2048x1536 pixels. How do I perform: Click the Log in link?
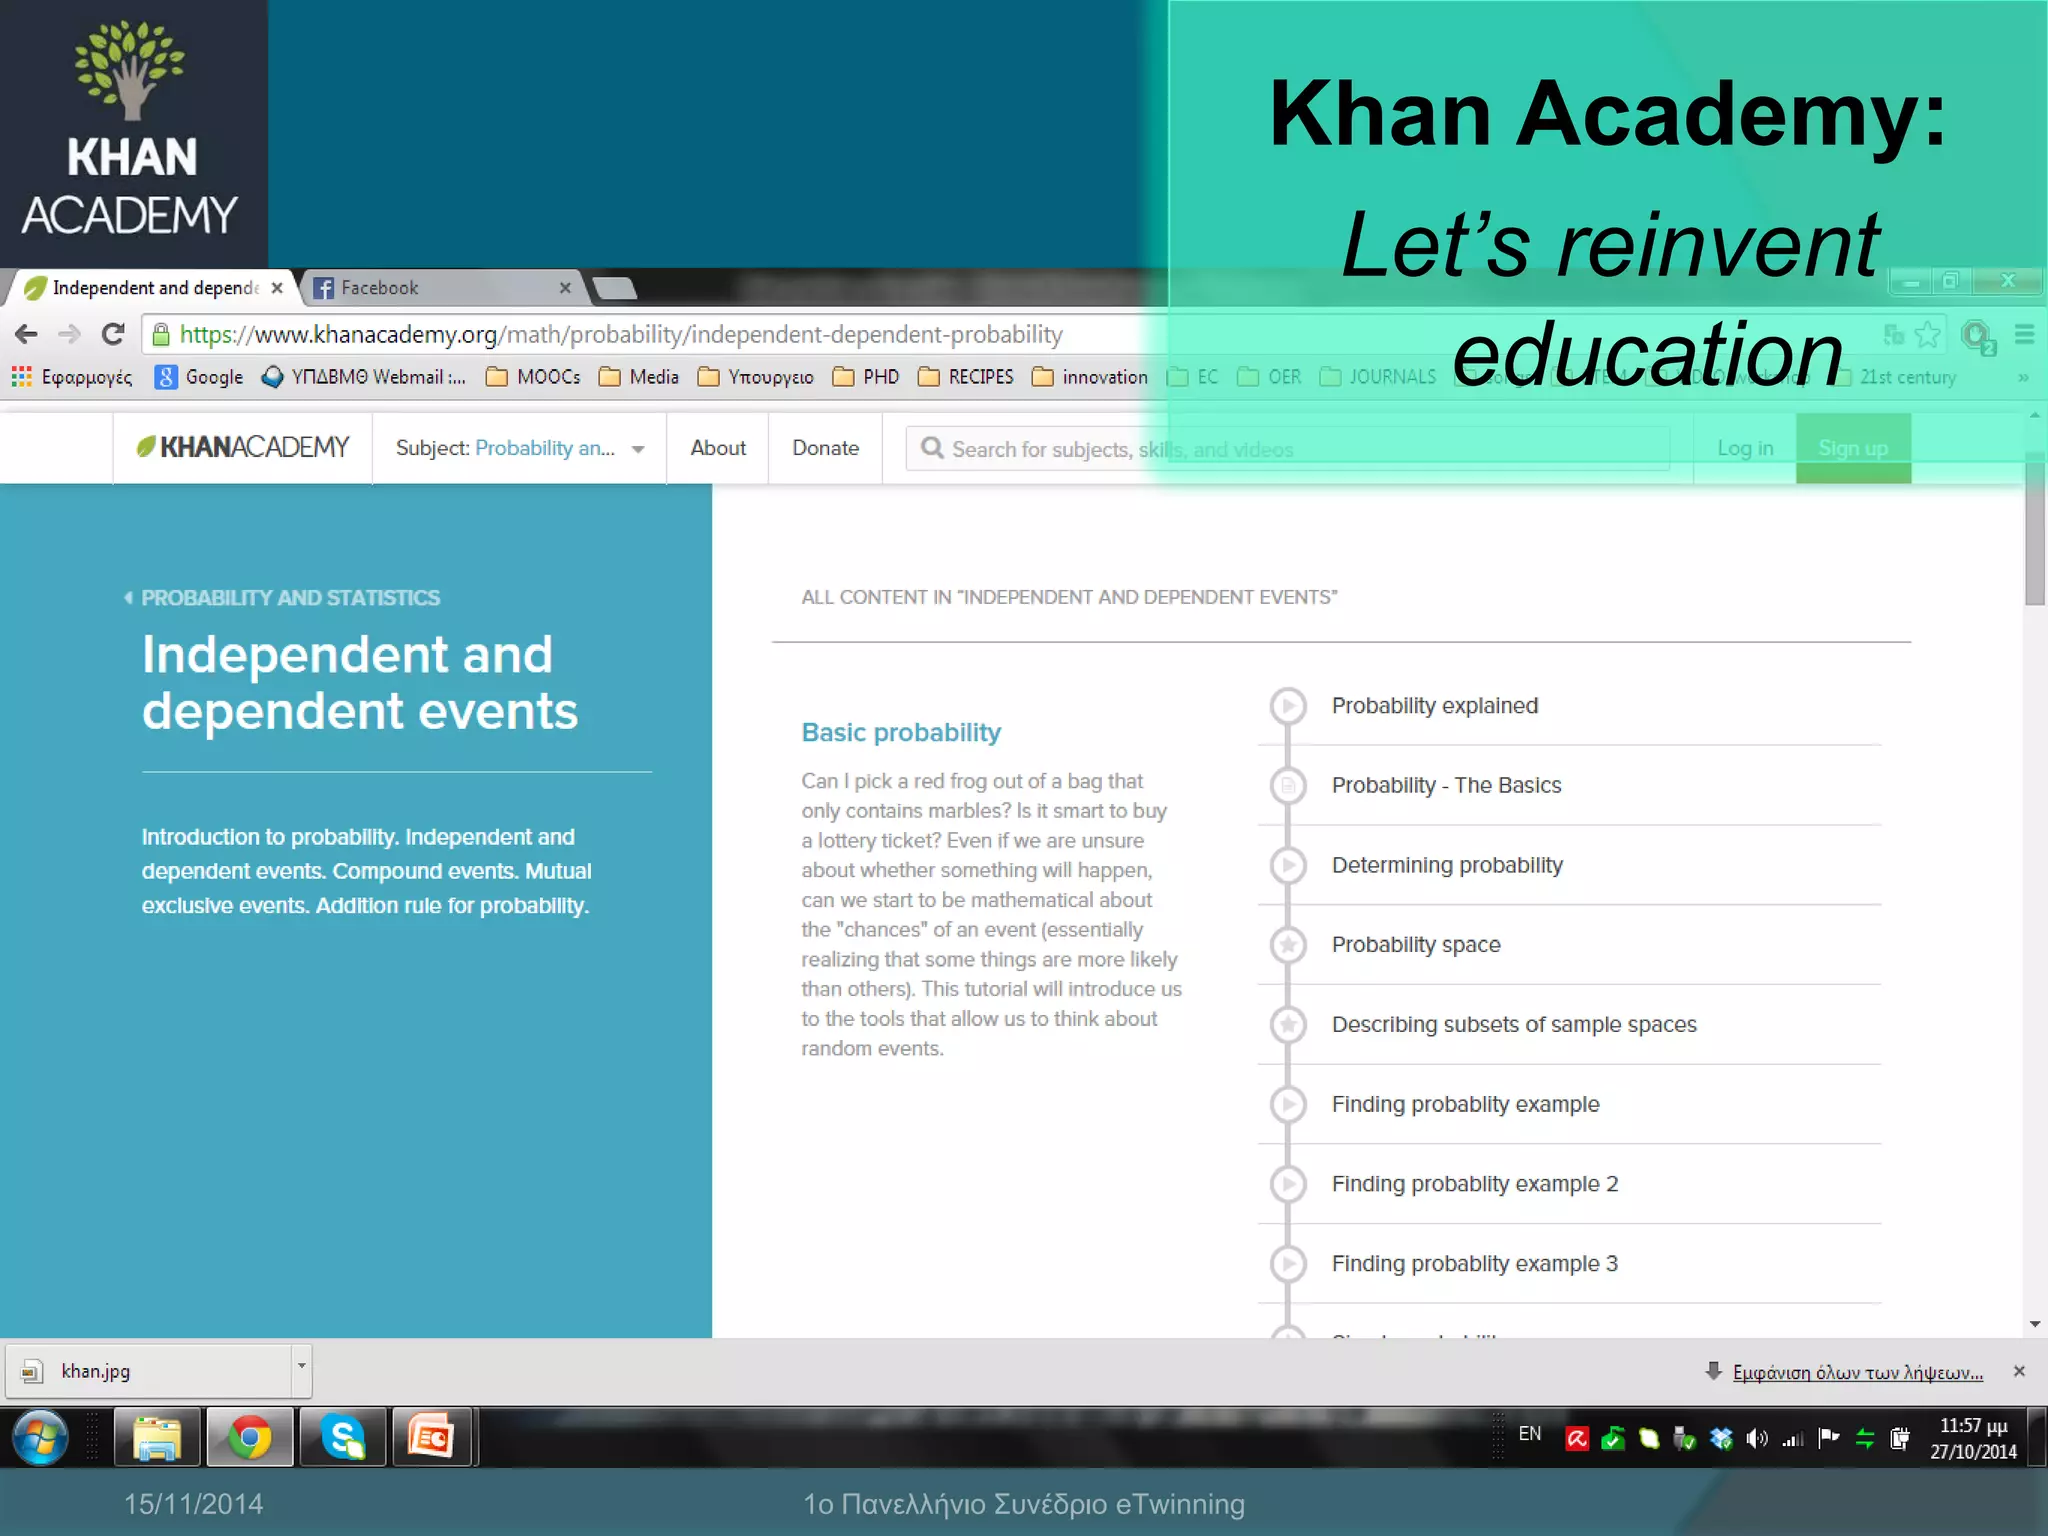tap(1745, 448)
